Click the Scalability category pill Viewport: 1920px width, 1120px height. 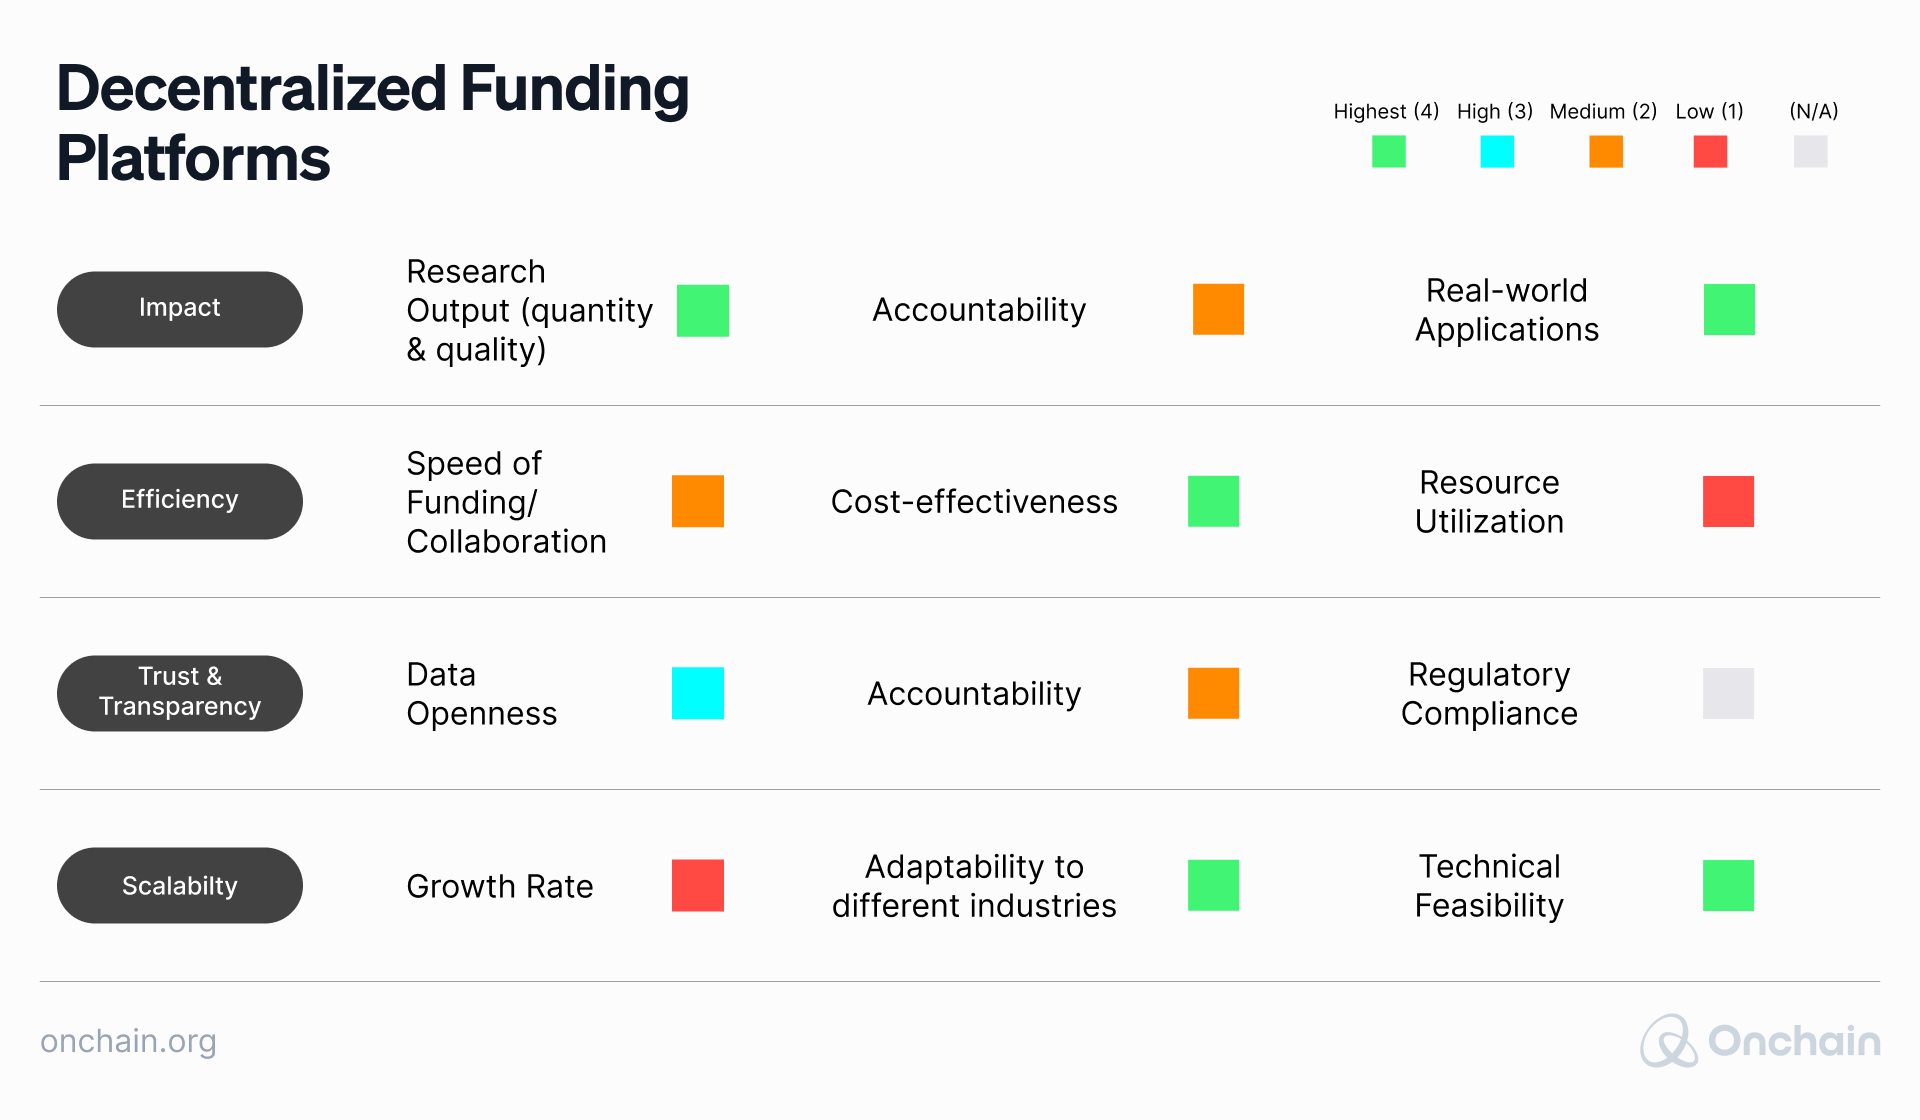180,885
